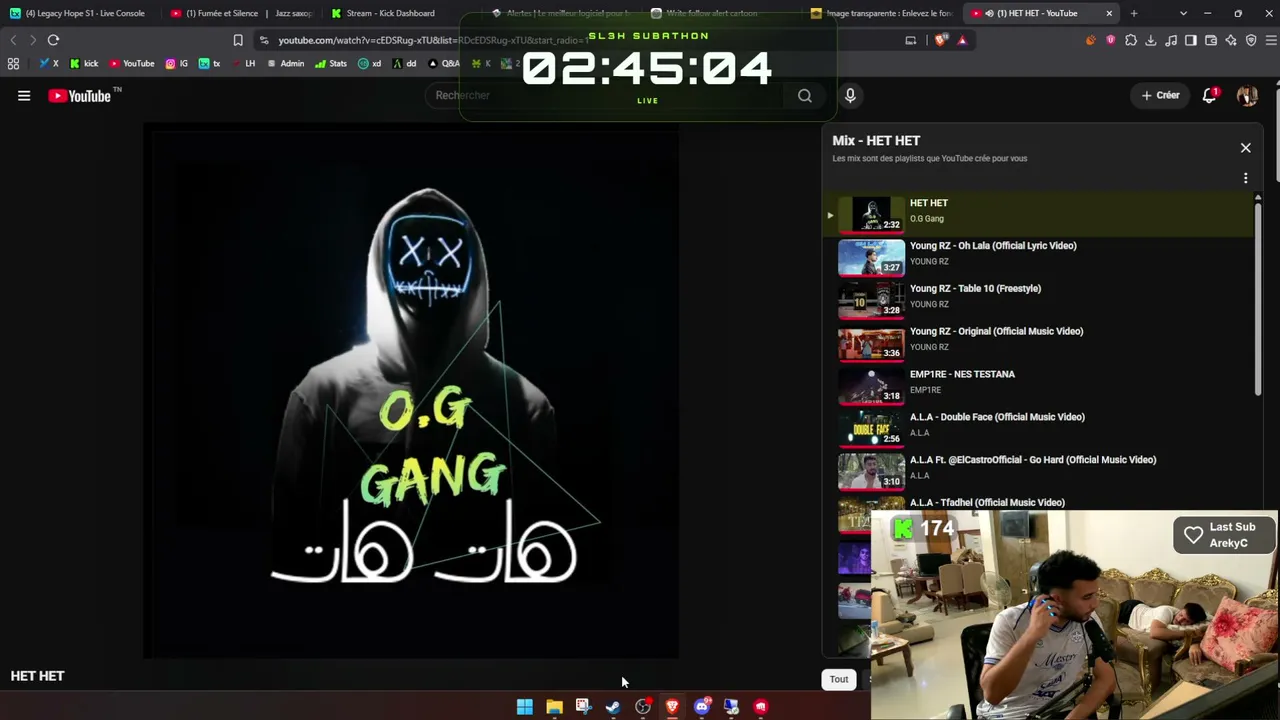
Task: Close the HET HET - YouTube tab
Action: (1109, 13)
